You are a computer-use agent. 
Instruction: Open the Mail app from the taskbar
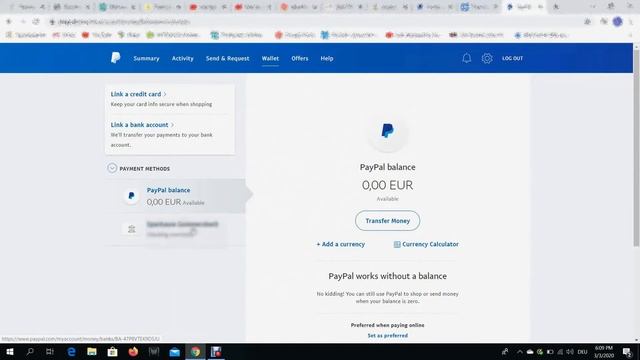[175, 351]
